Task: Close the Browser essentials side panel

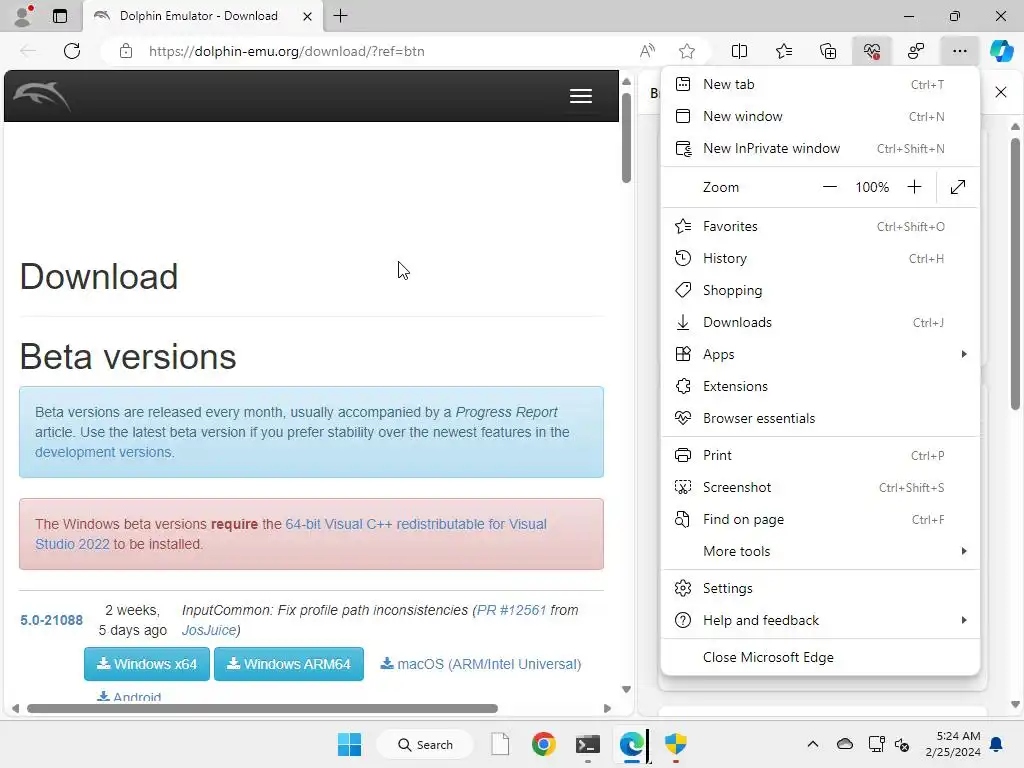Action: (x=1000, y=92)
